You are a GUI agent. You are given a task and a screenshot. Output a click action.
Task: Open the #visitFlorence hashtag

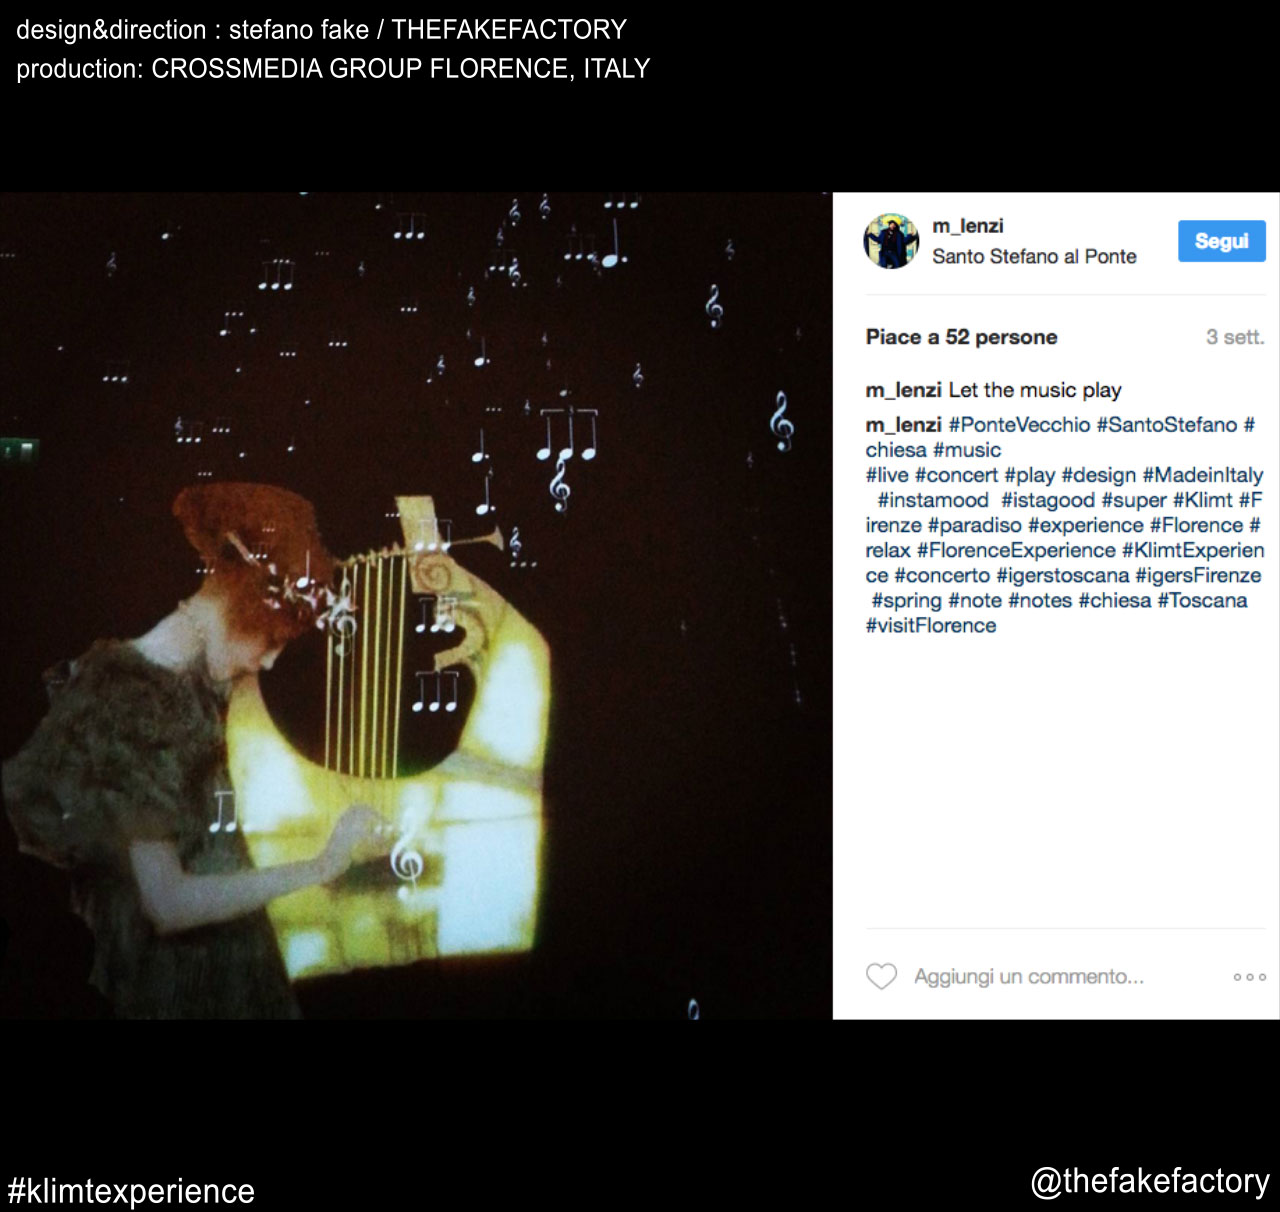[931, 626]
